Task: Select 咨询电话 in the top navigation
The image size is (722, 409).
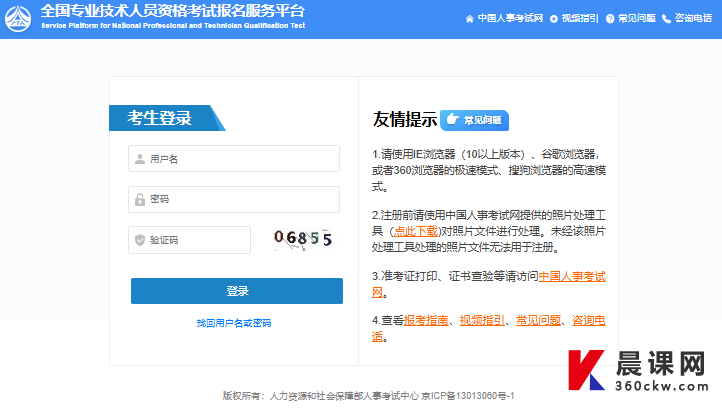Action: tap(695, 18)
